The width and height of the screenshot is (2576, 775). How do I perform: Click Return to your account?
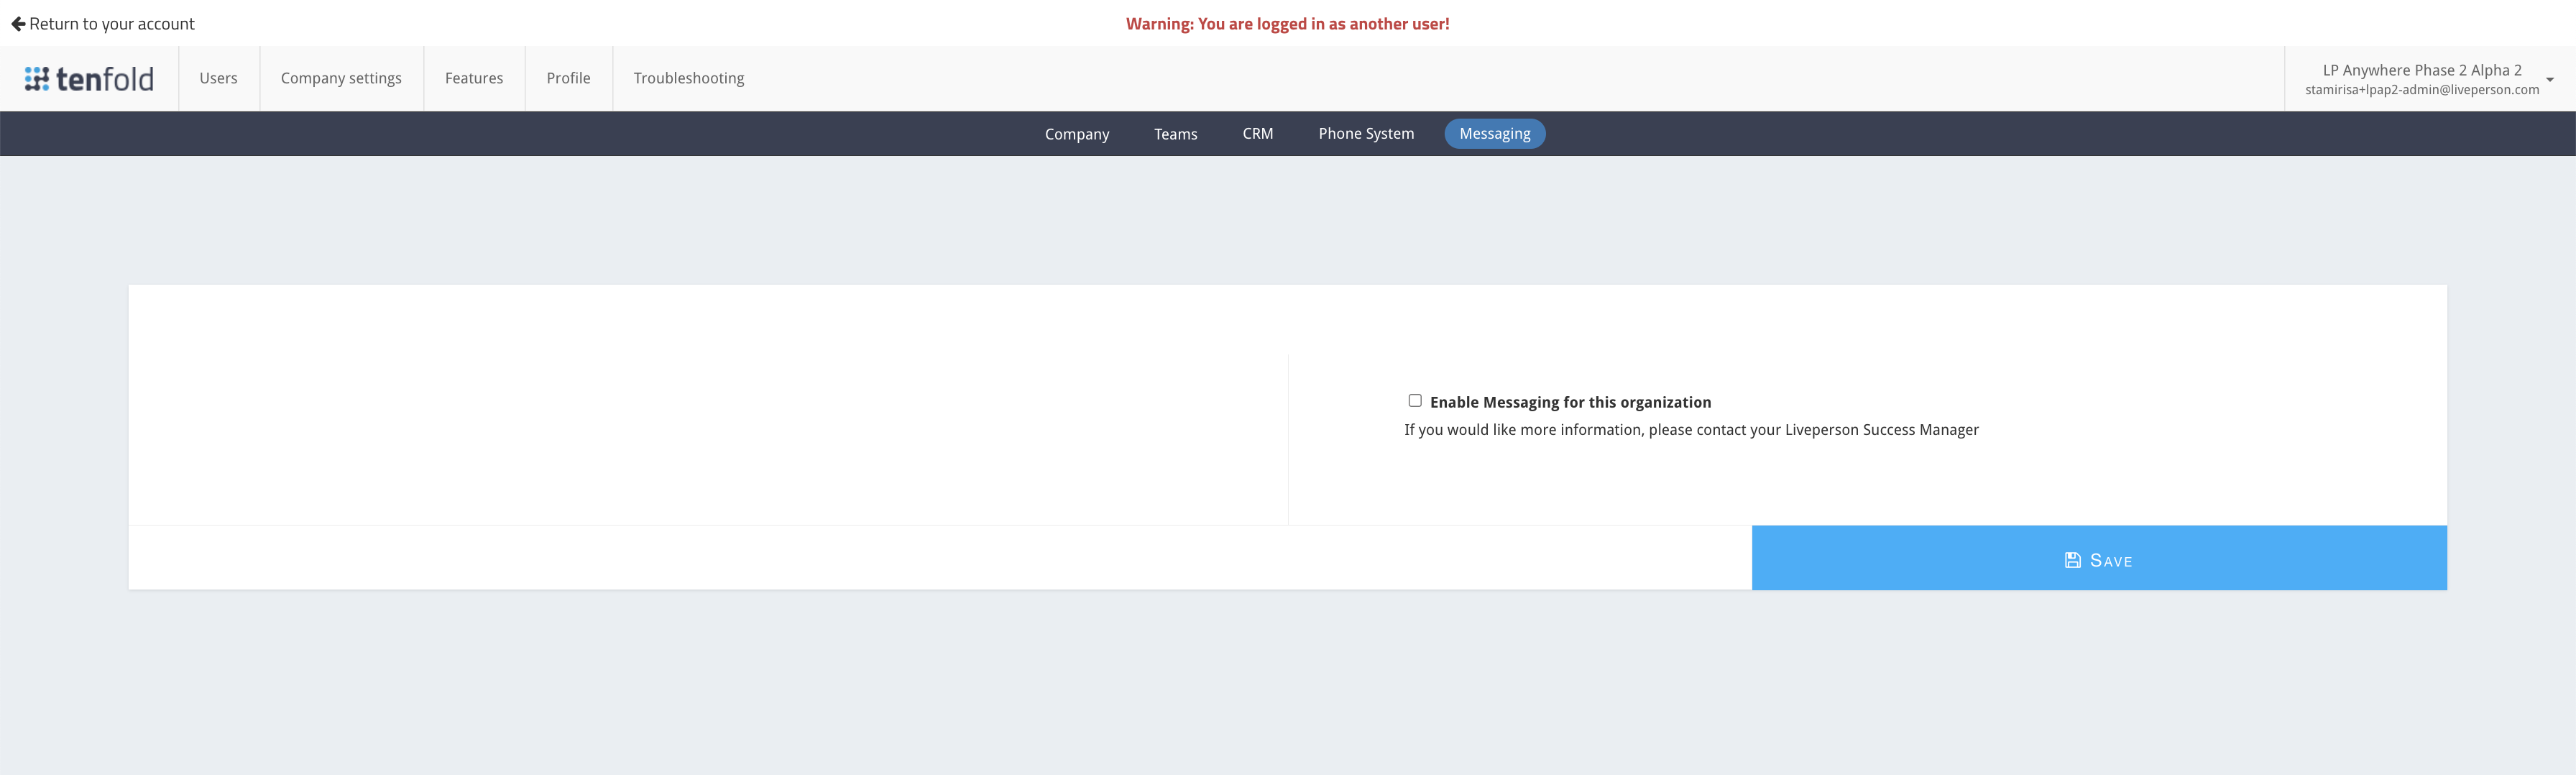point(112,23)
